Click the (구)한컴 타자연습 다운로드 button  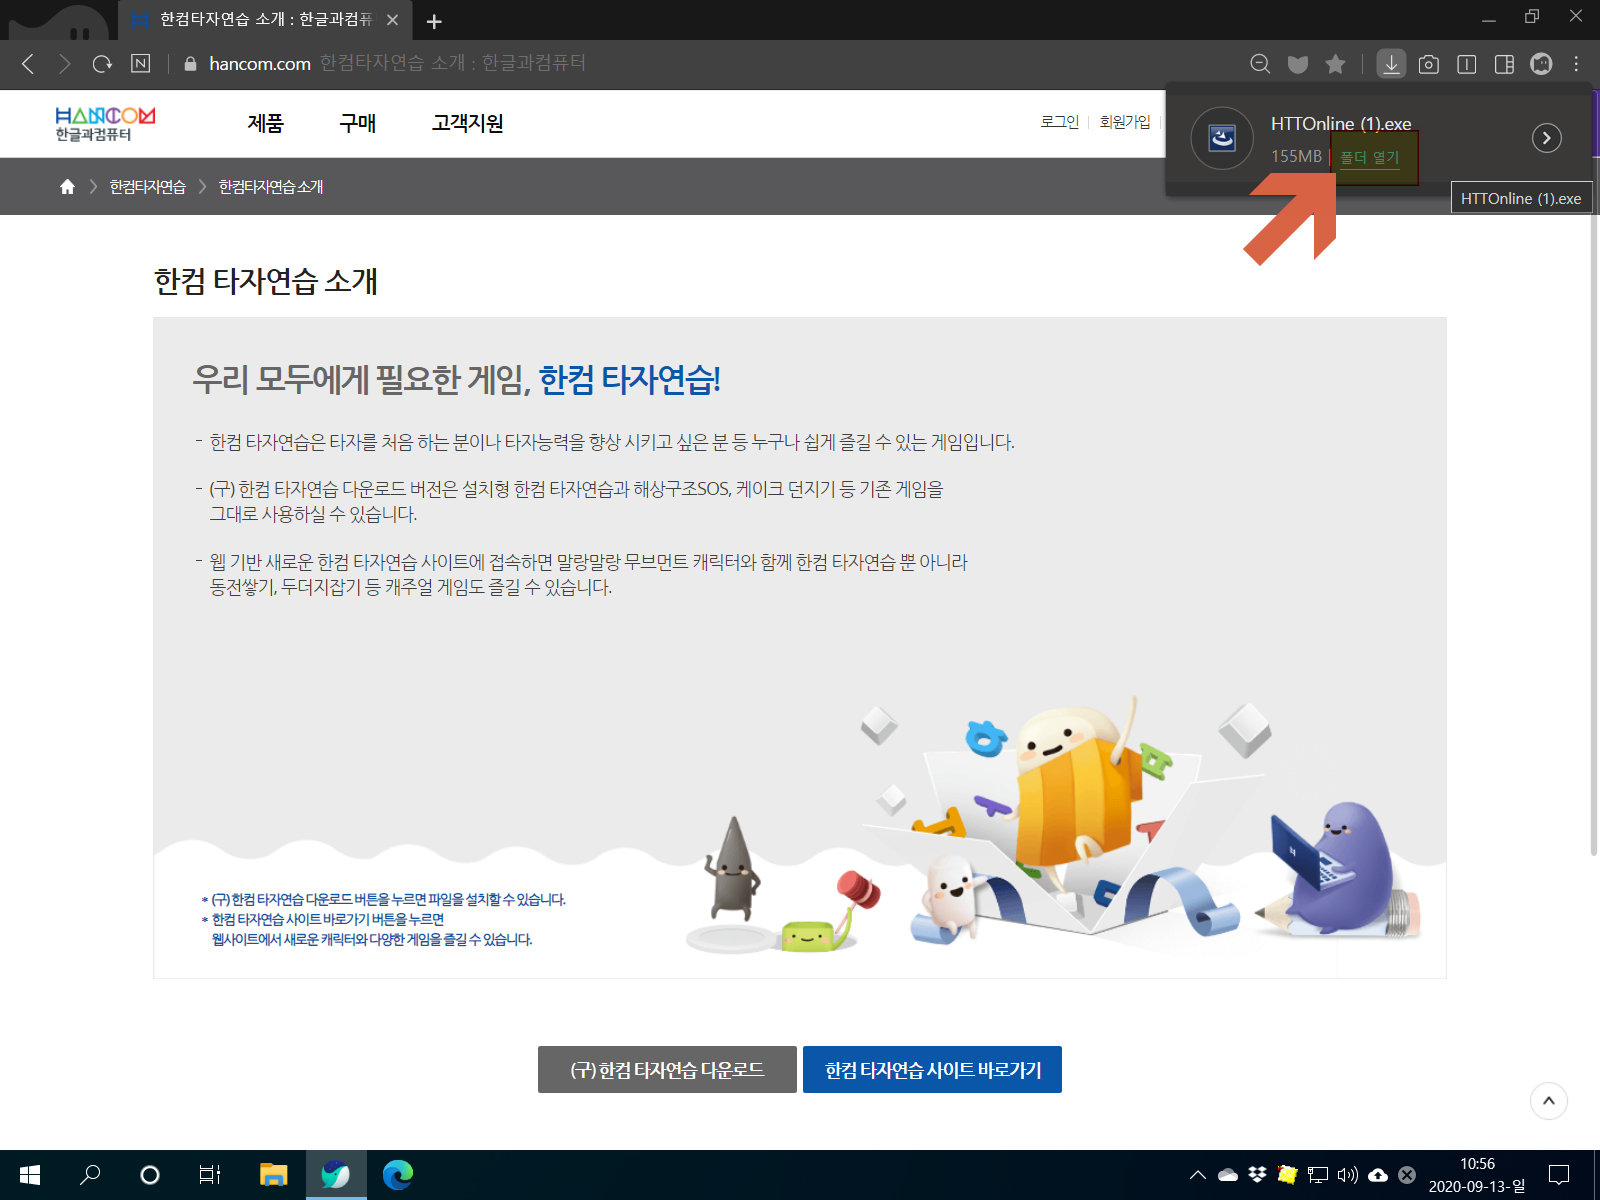(667, 1070)
